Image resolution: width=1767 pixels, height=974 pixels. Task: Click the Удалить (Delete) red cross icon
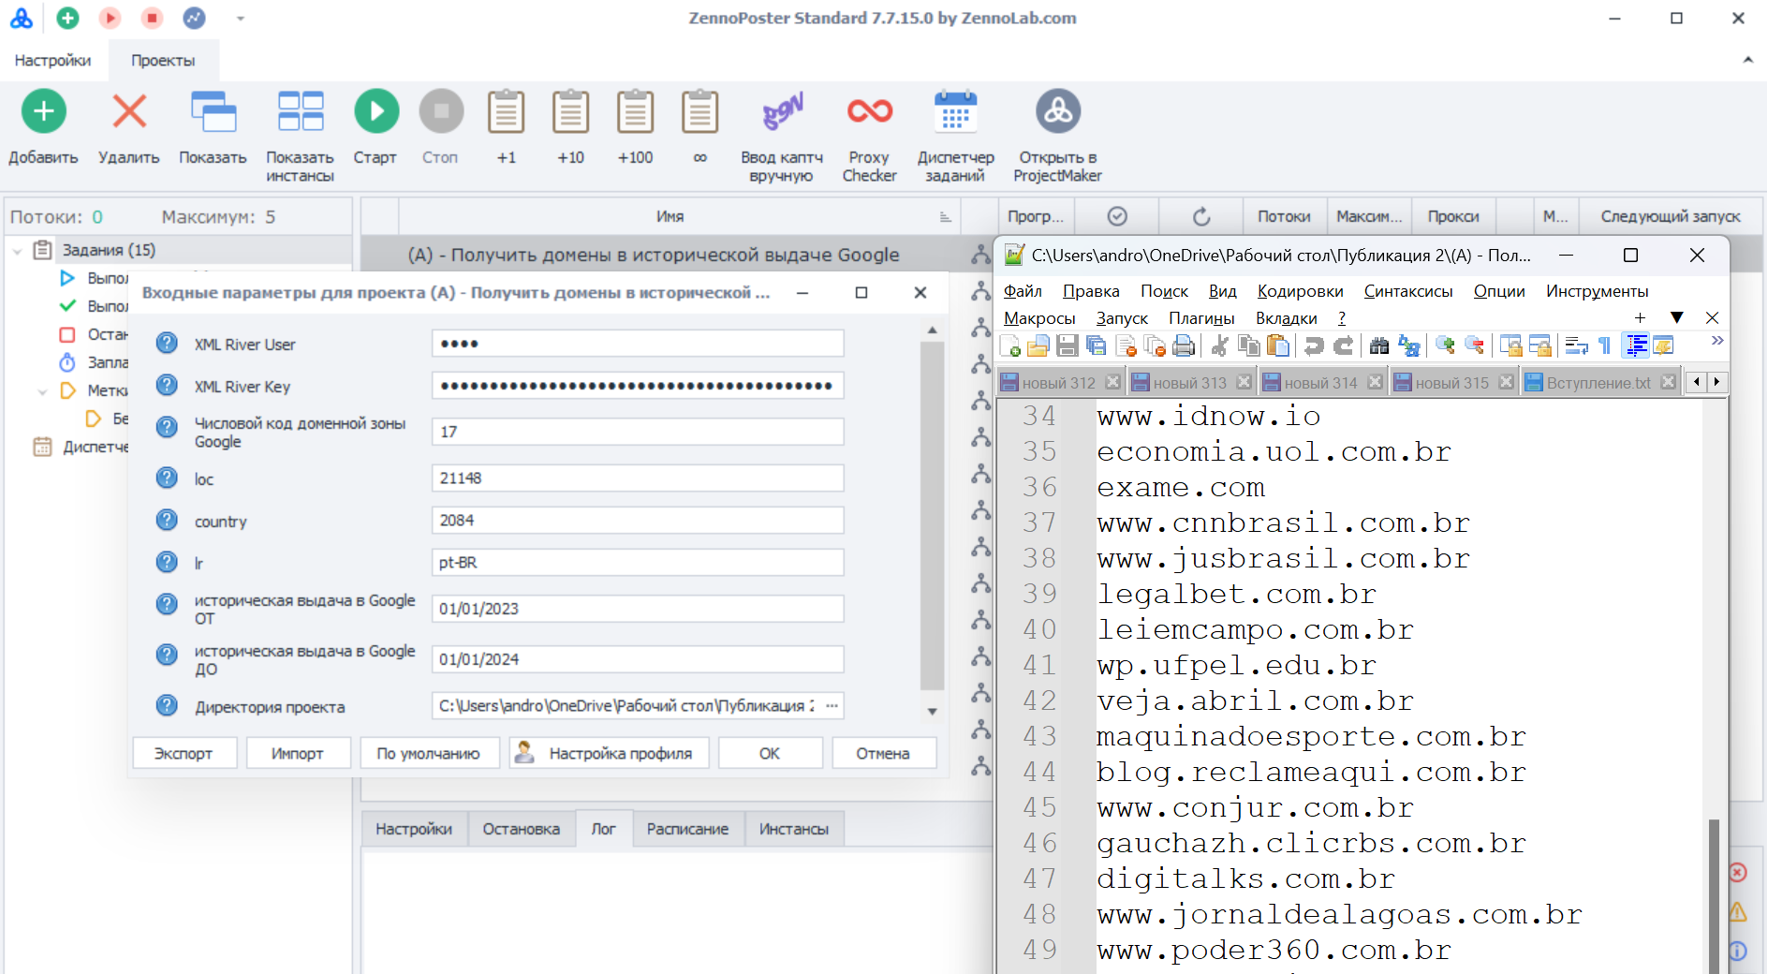point(129,111)
